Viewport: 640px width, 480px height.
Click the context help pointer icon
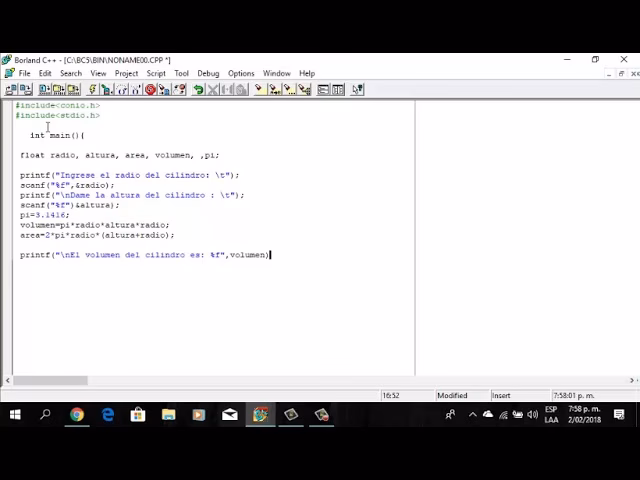pos(357,89)
